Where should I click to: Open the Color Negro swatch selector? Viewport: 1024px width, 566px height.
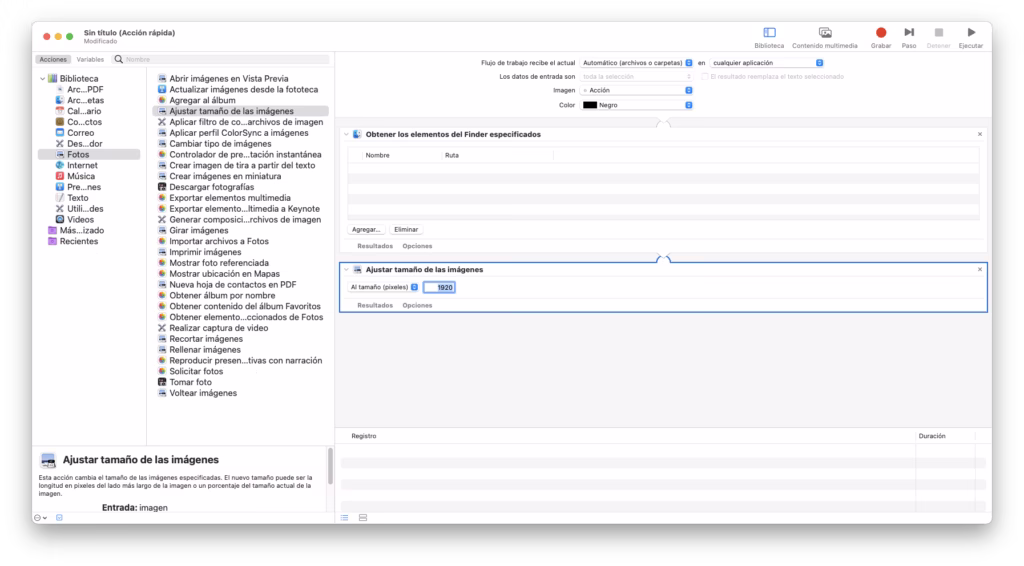tap(638, 105)
